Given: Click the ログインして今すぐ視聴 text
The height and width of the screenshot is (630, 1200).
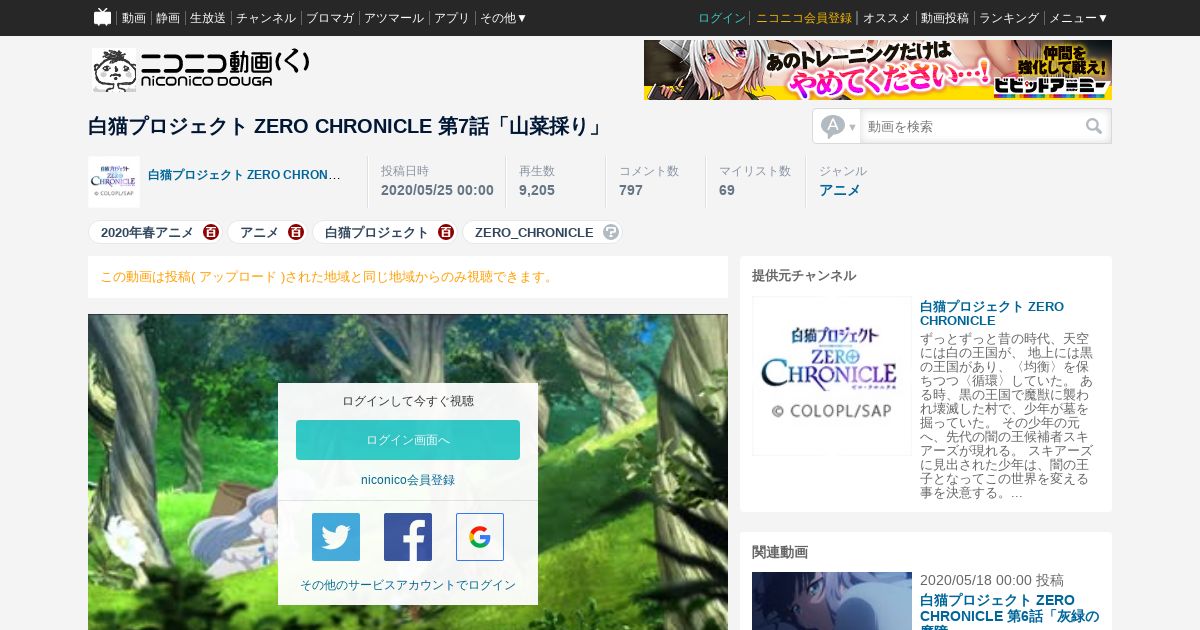Looking at the screenshot, I should pos(408,401).
